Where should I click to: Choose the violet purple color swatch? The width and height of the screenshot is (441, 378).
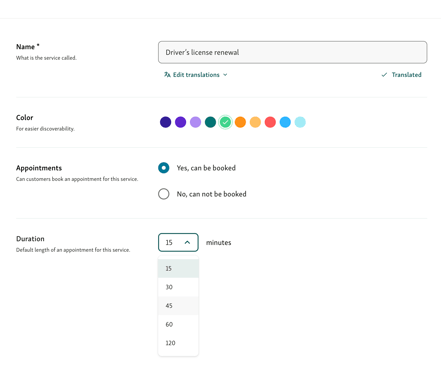pos(180,122)
